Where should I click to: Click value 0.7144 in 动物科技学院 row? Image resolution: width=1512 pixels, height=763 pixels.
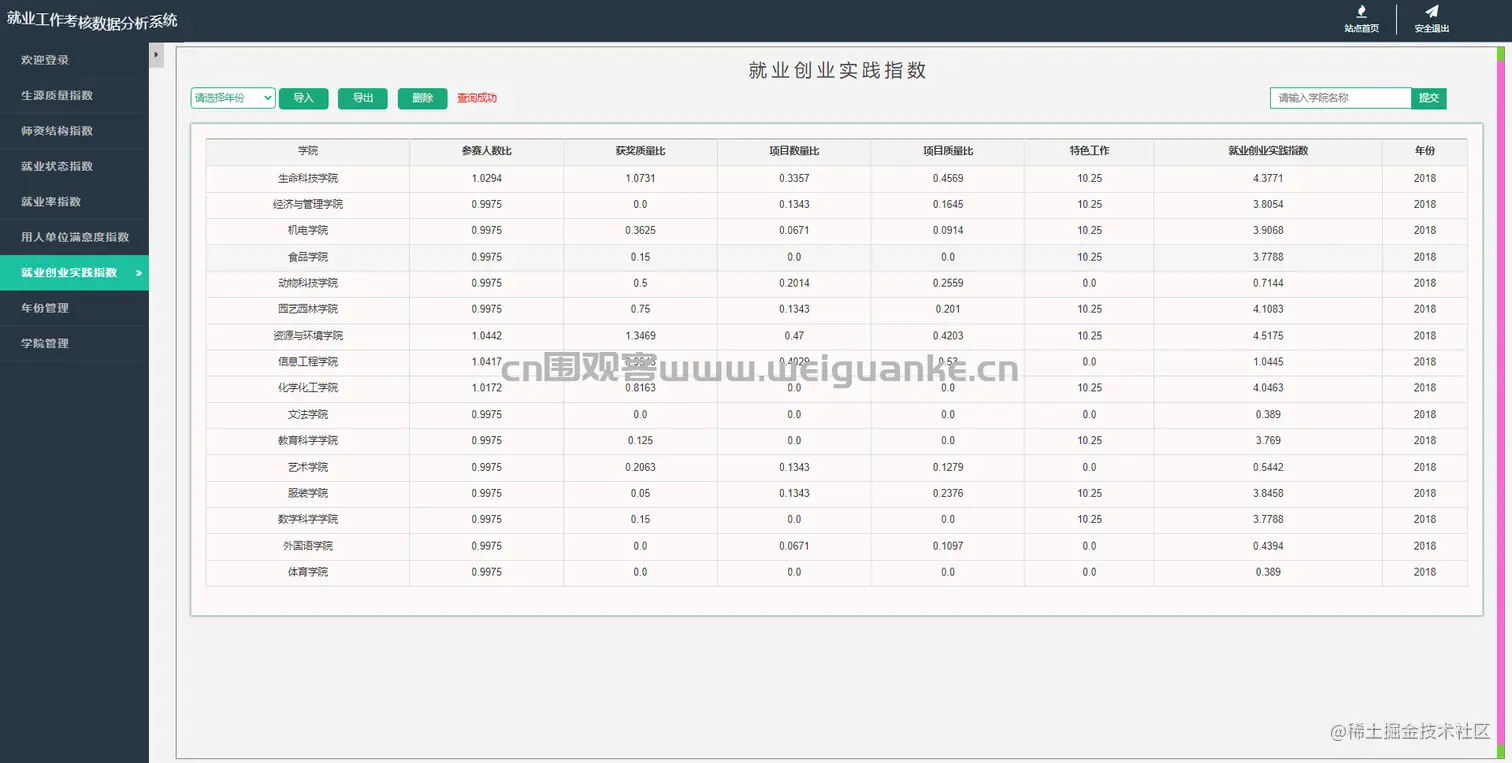(1268, 283)
